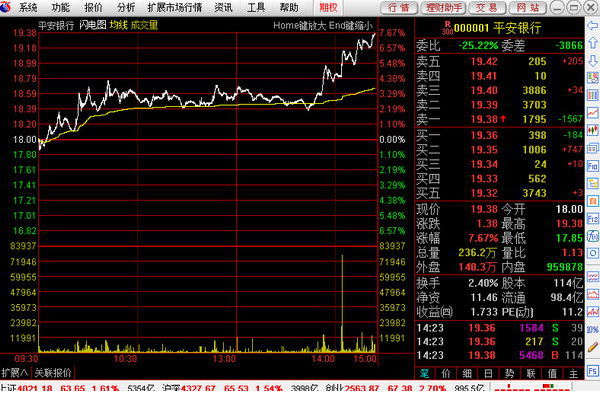600x395 pixels.
Task: Click the trade row with volume 5468 B
Action: point(499,356)
